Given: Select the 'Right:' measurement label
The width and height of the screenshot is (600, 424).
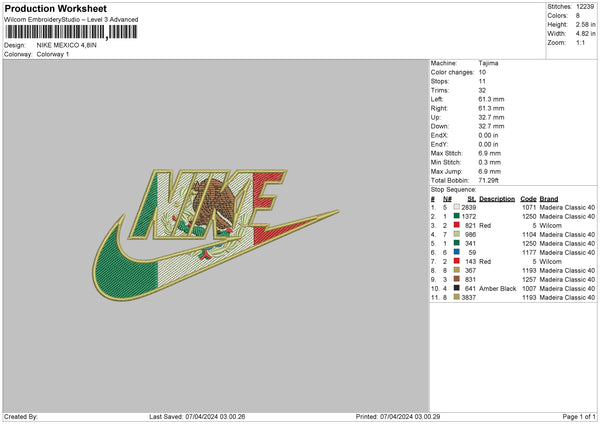Looking at the screenshot, I should 439,108.
